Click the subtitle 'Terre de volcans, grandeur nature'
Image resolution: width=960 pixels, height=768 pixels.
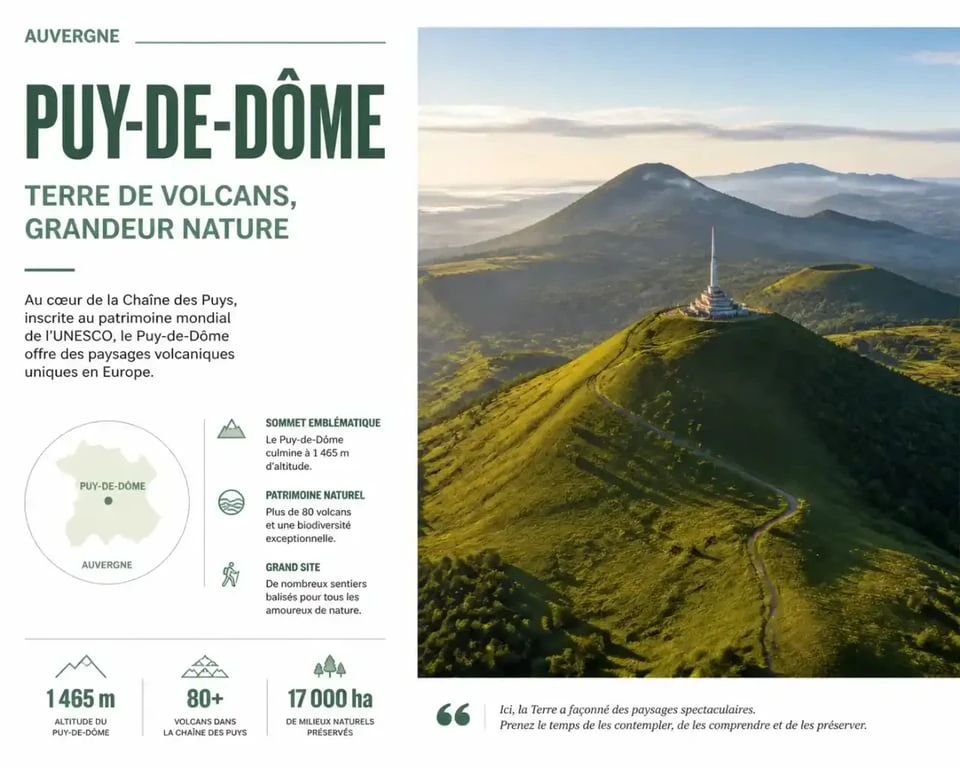(160, 212)
